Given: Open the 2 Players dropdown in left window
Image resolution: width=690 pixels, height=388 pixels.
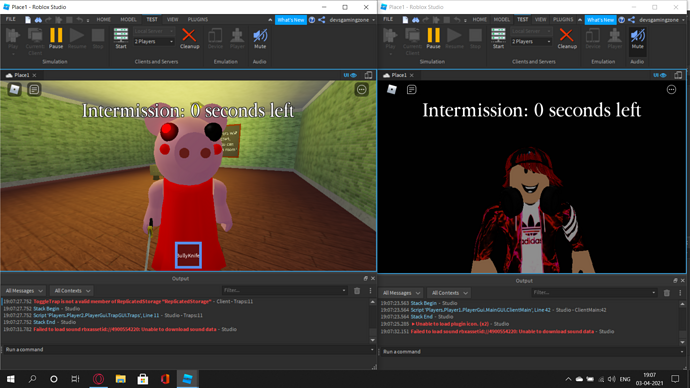Looking at the screenshot, I should pyautogui.click(x=154, y=41).
